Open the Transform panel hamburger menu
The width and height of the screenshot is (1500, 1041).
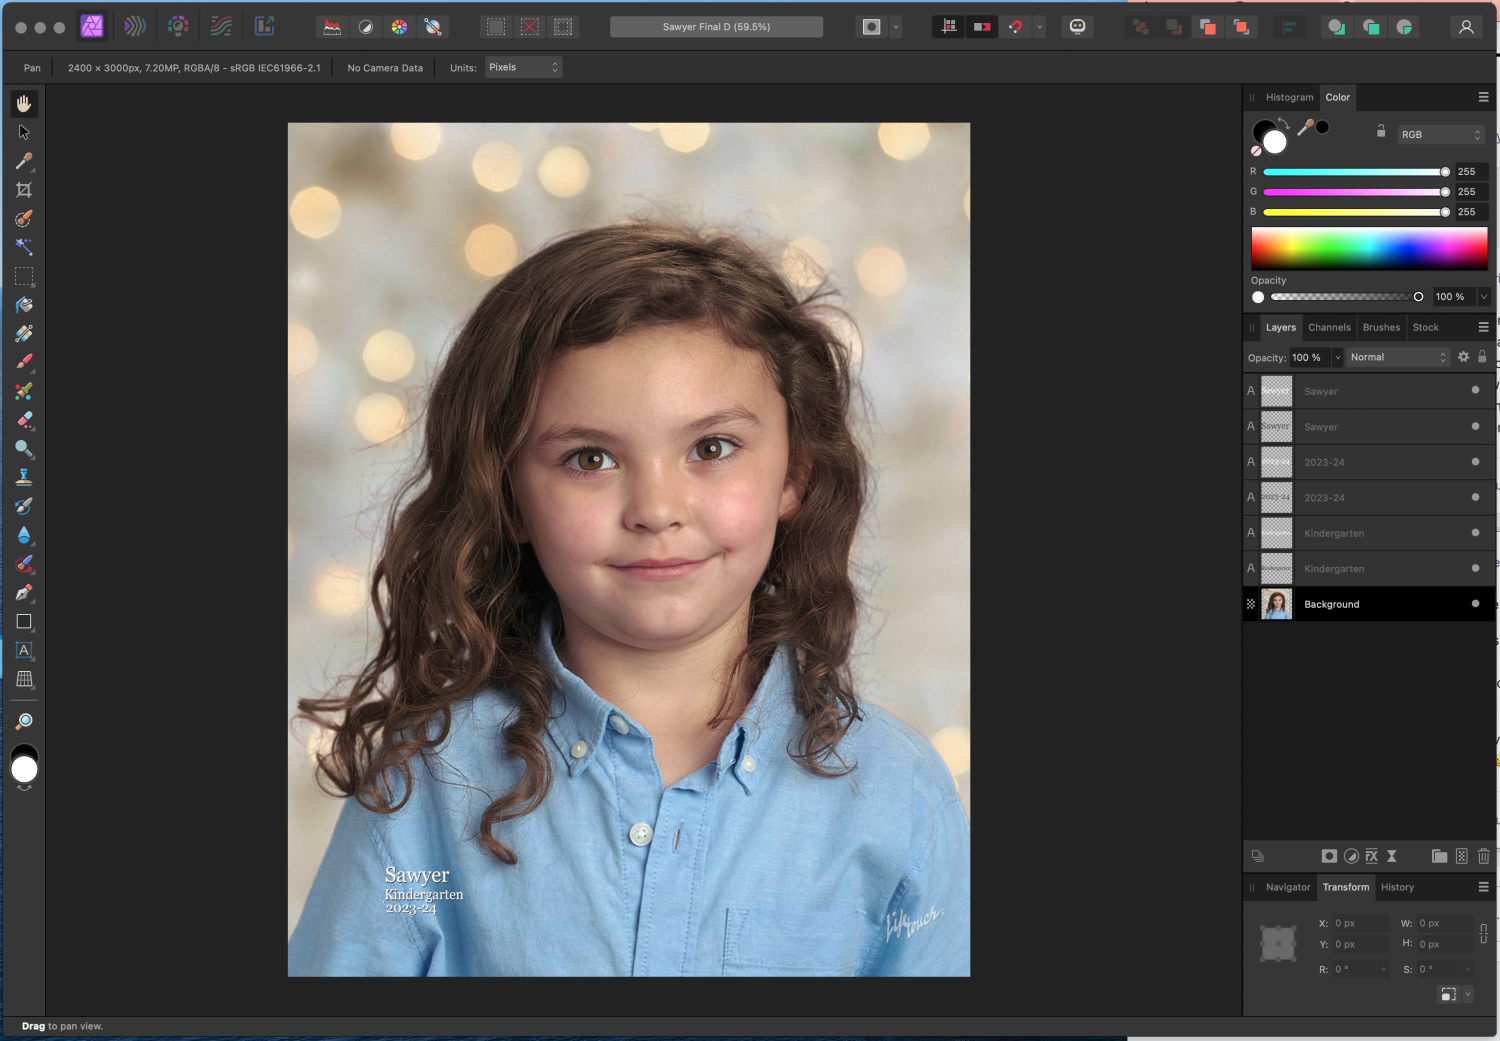[1483, 887]
